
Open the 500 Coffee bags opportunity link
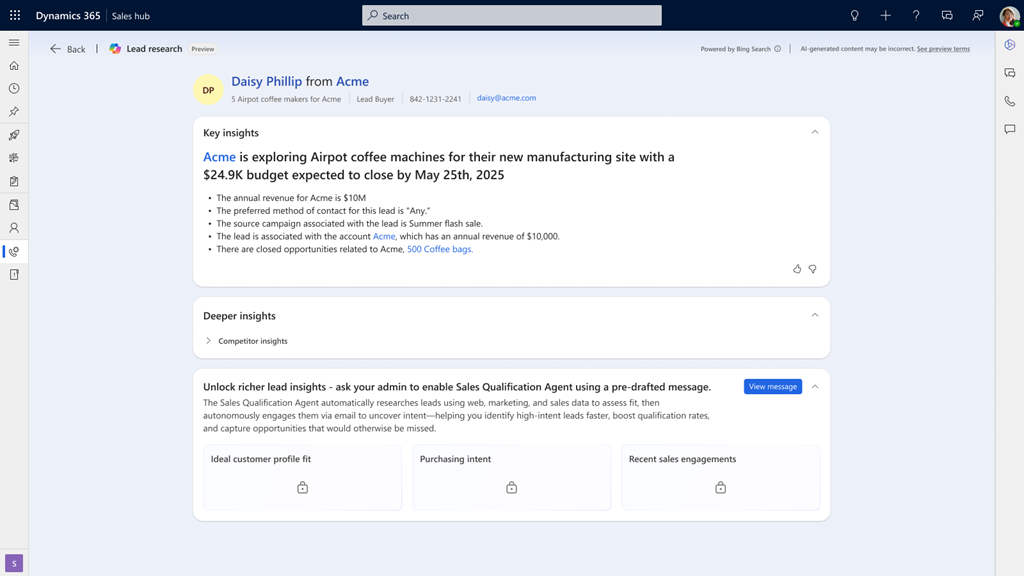(439, 248)
